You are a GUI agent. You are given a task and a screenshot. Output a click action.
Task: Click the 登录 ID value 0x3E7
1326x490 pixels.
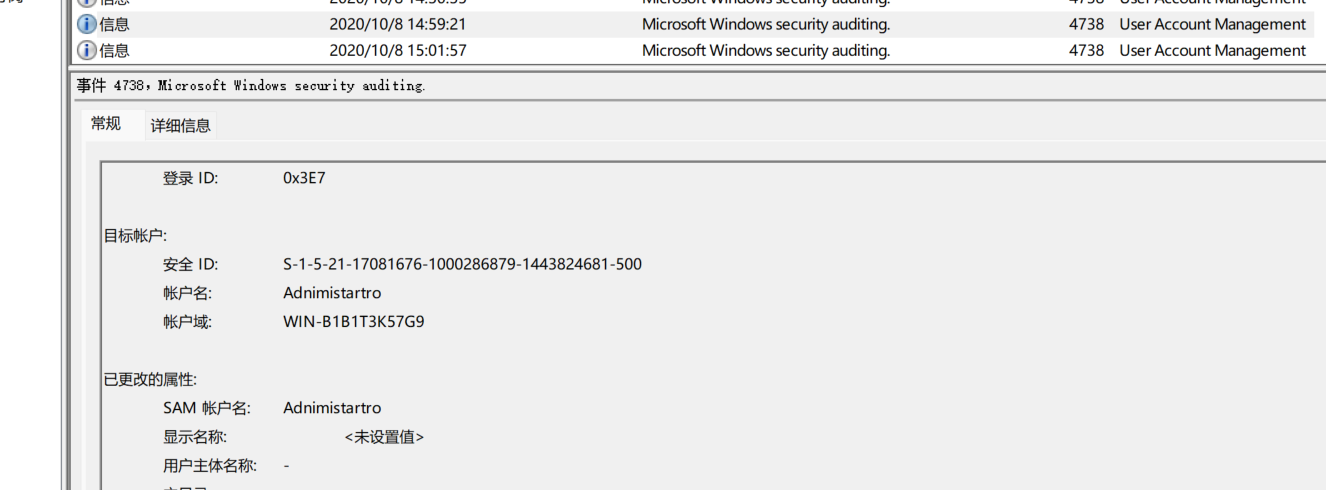click(304, 178)
